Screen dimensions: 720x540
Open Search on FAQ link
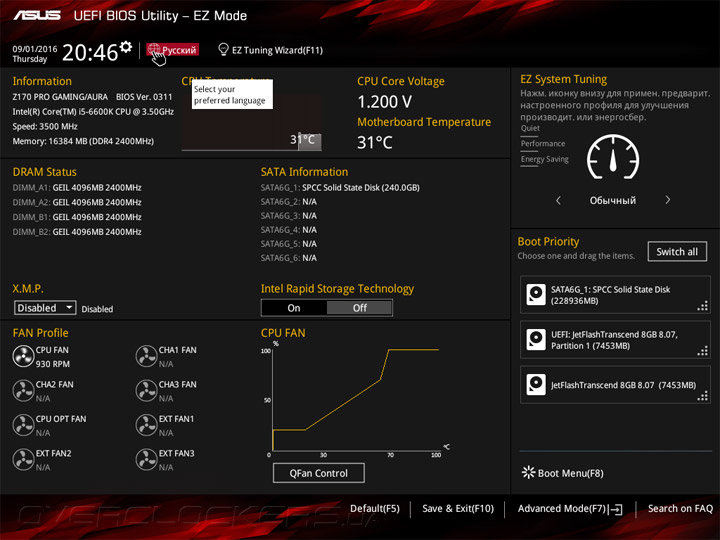pyautogui.click(x=681, y=509)
